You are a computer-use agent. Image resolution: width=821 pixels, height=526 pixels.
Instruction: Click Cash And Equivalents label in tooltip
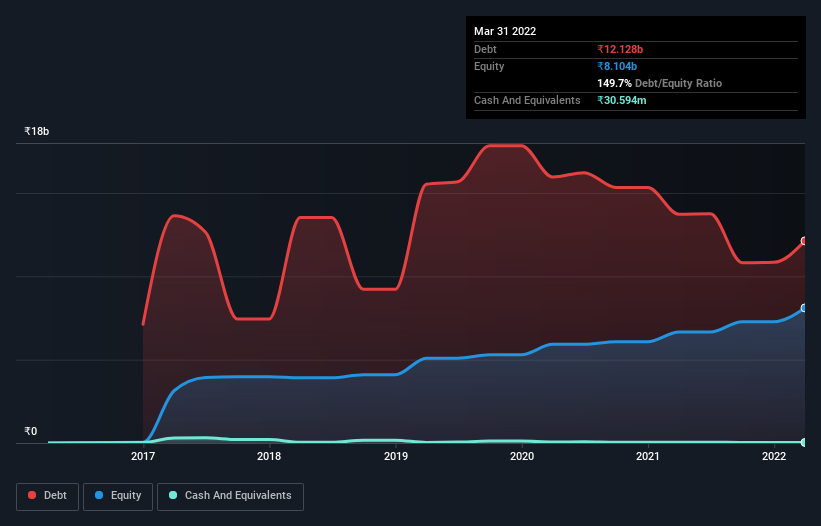pyautogui.click(x=527, y=100)
